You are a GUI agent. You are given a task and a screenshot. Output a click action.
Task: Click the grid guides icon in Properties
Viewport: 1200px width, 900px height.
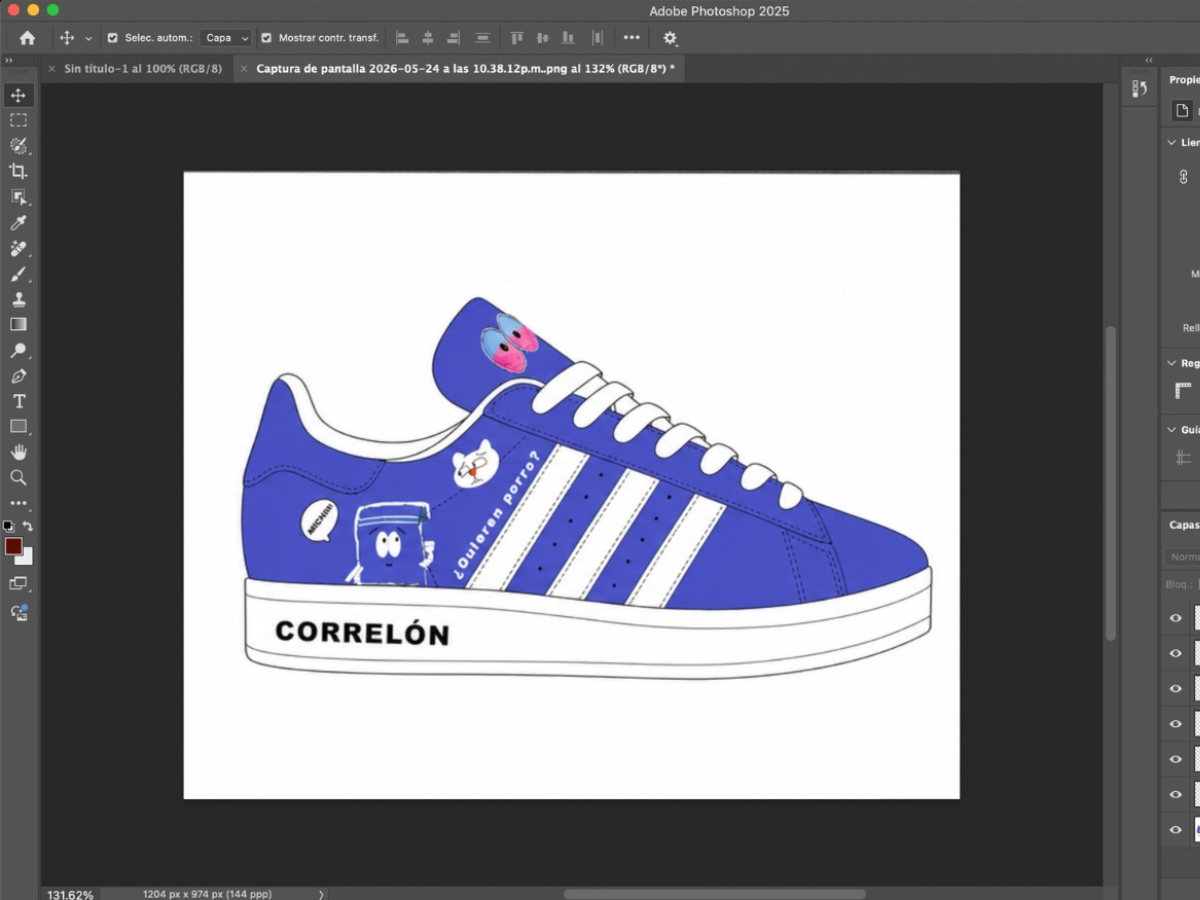coord(1184,457)
